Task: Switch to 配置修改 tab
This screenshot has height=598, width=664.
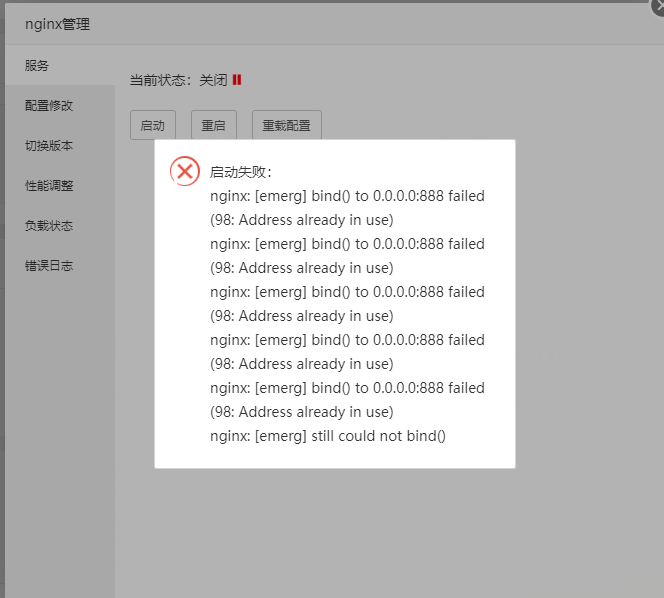Action: [60, 105]
